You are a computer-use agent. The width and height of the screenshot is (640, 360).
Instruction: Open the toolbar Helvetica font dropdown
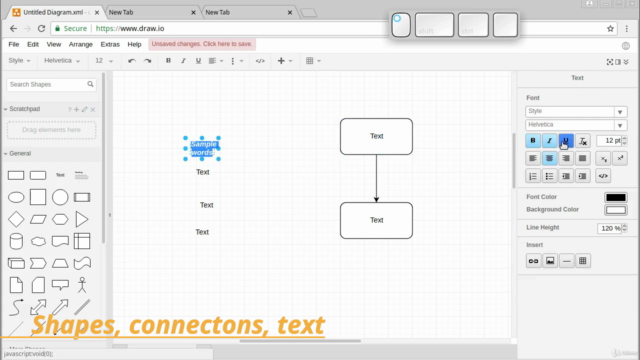(62, 60)
